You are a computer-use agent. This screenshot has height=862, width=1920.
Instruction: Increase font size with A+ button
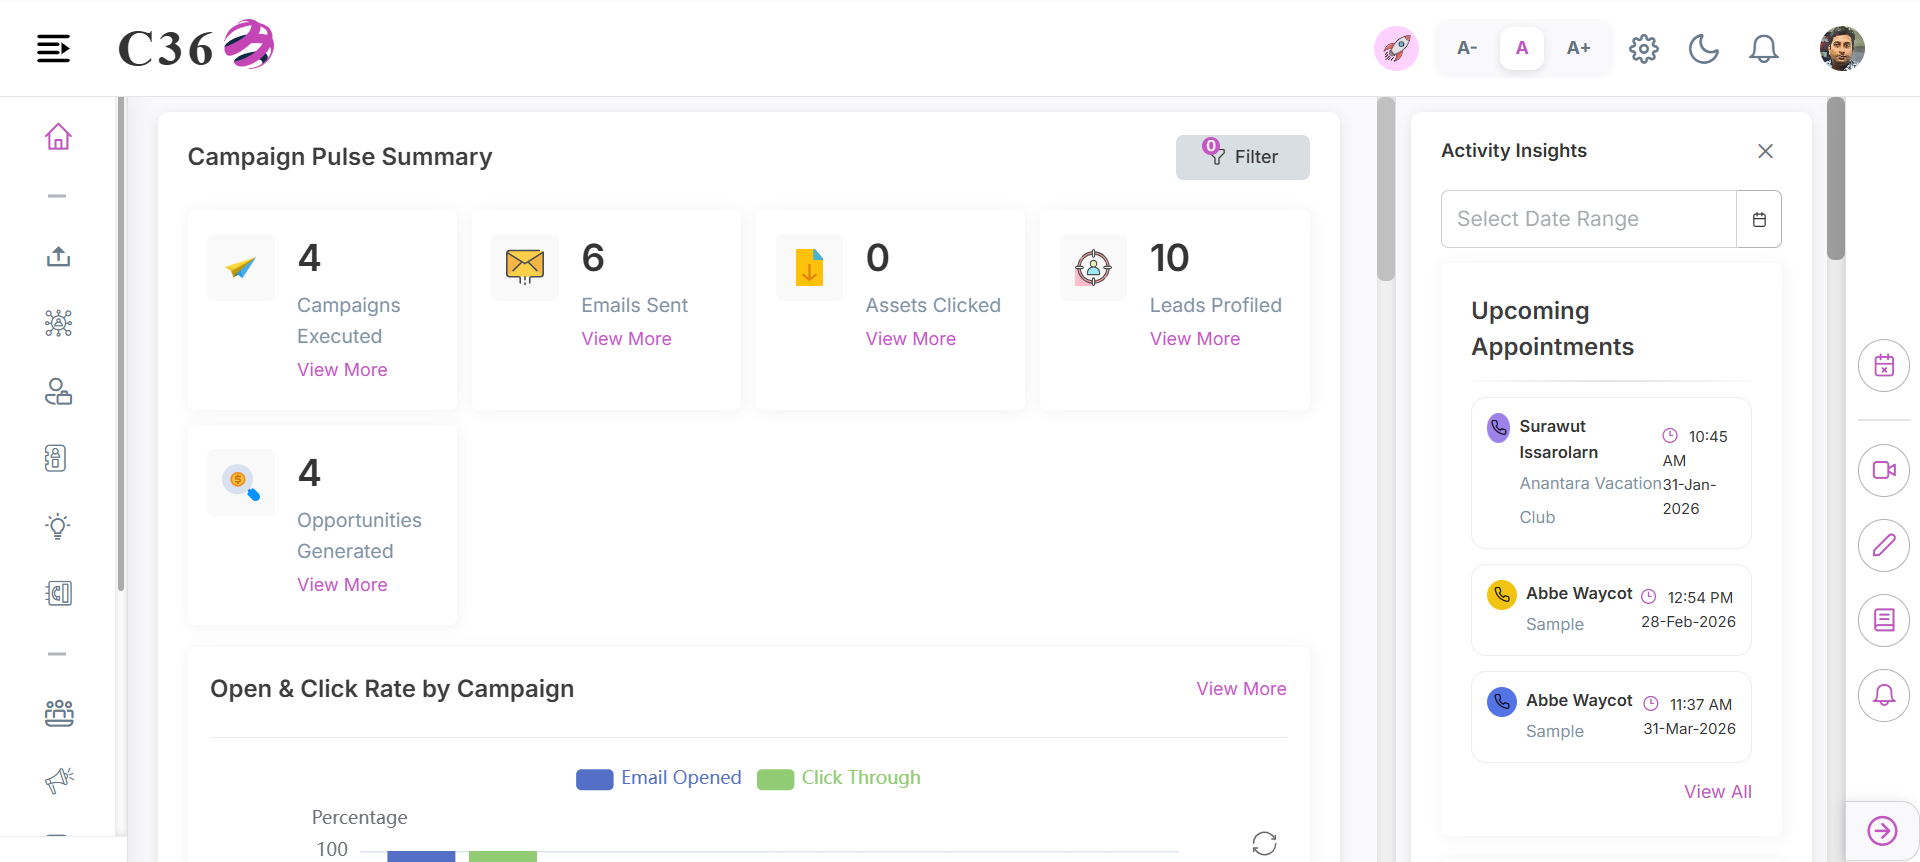[x=1578, y=48]
